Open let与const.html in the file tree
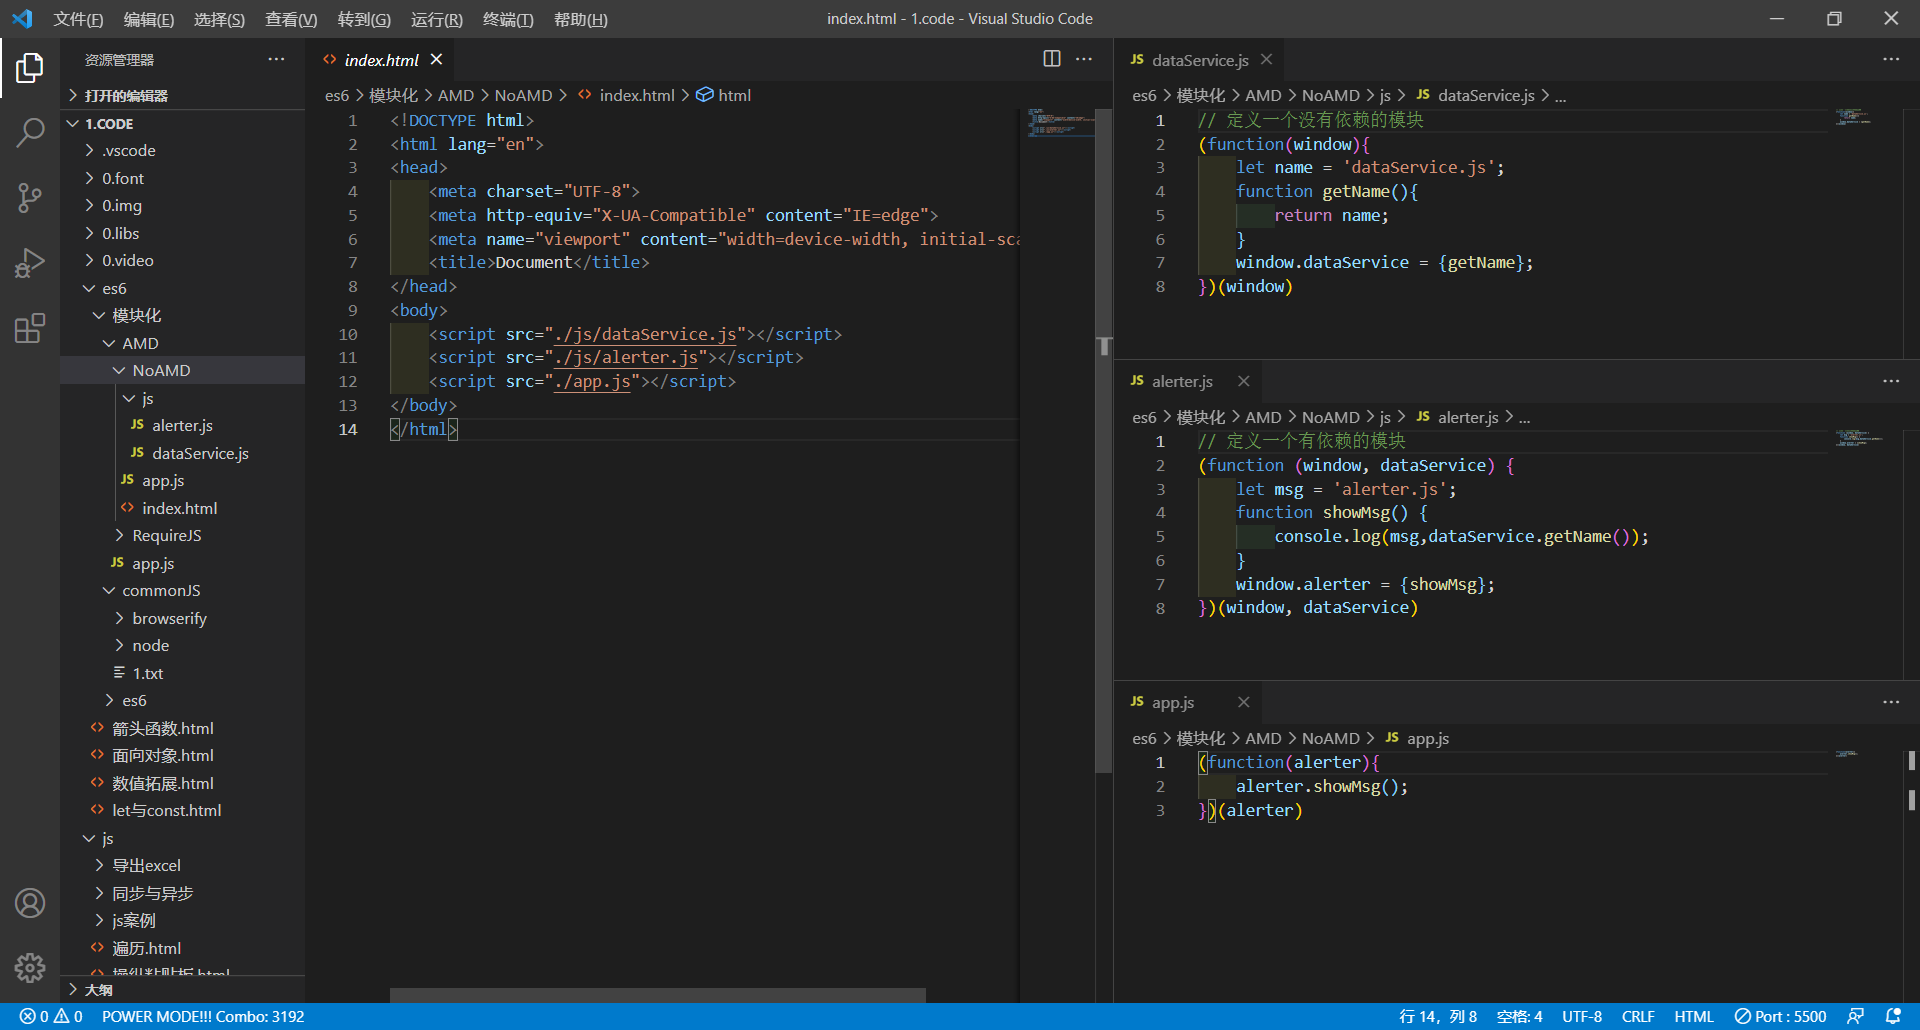 tap(182, 810)
